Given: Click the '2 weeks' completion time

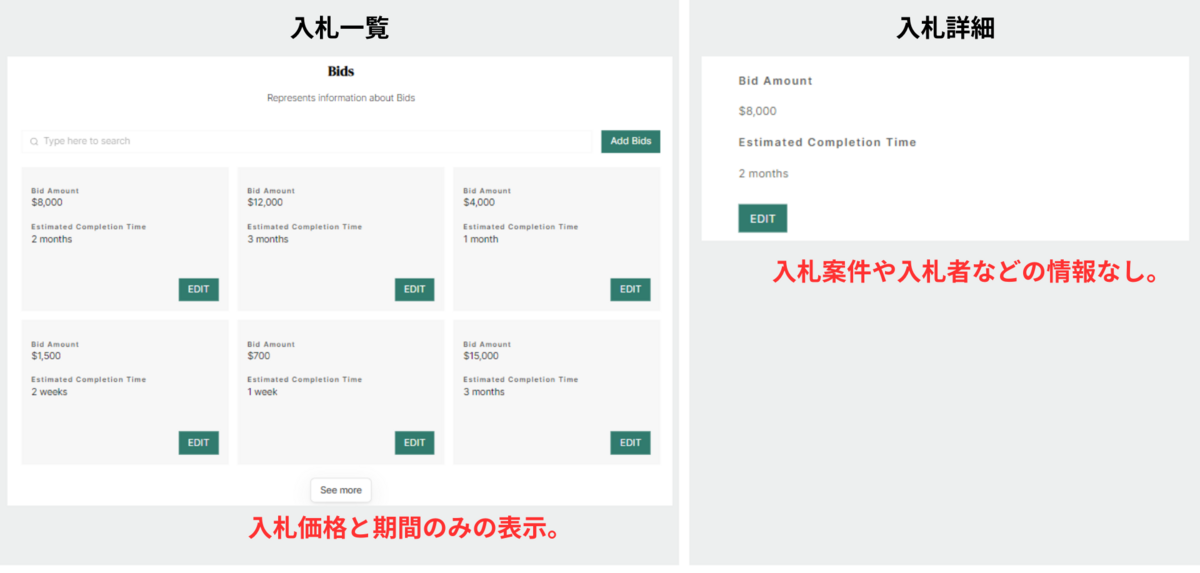Looking at the screenshot, I should 50,392.
